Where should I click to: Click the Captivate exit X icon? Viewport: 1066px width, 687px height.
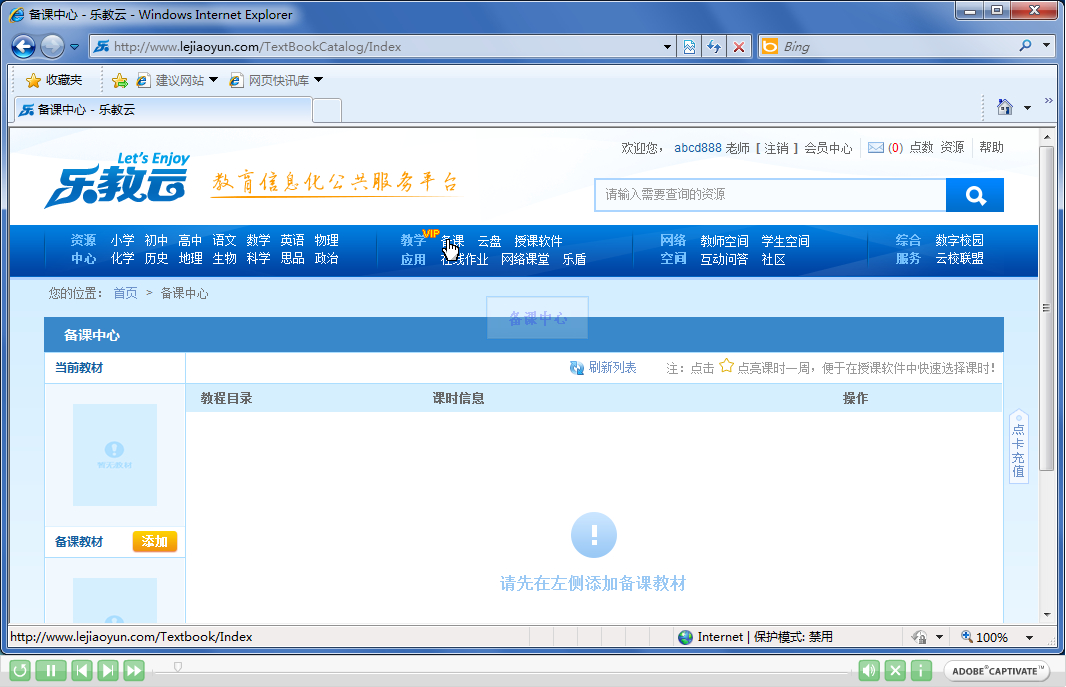click(895, 671)
